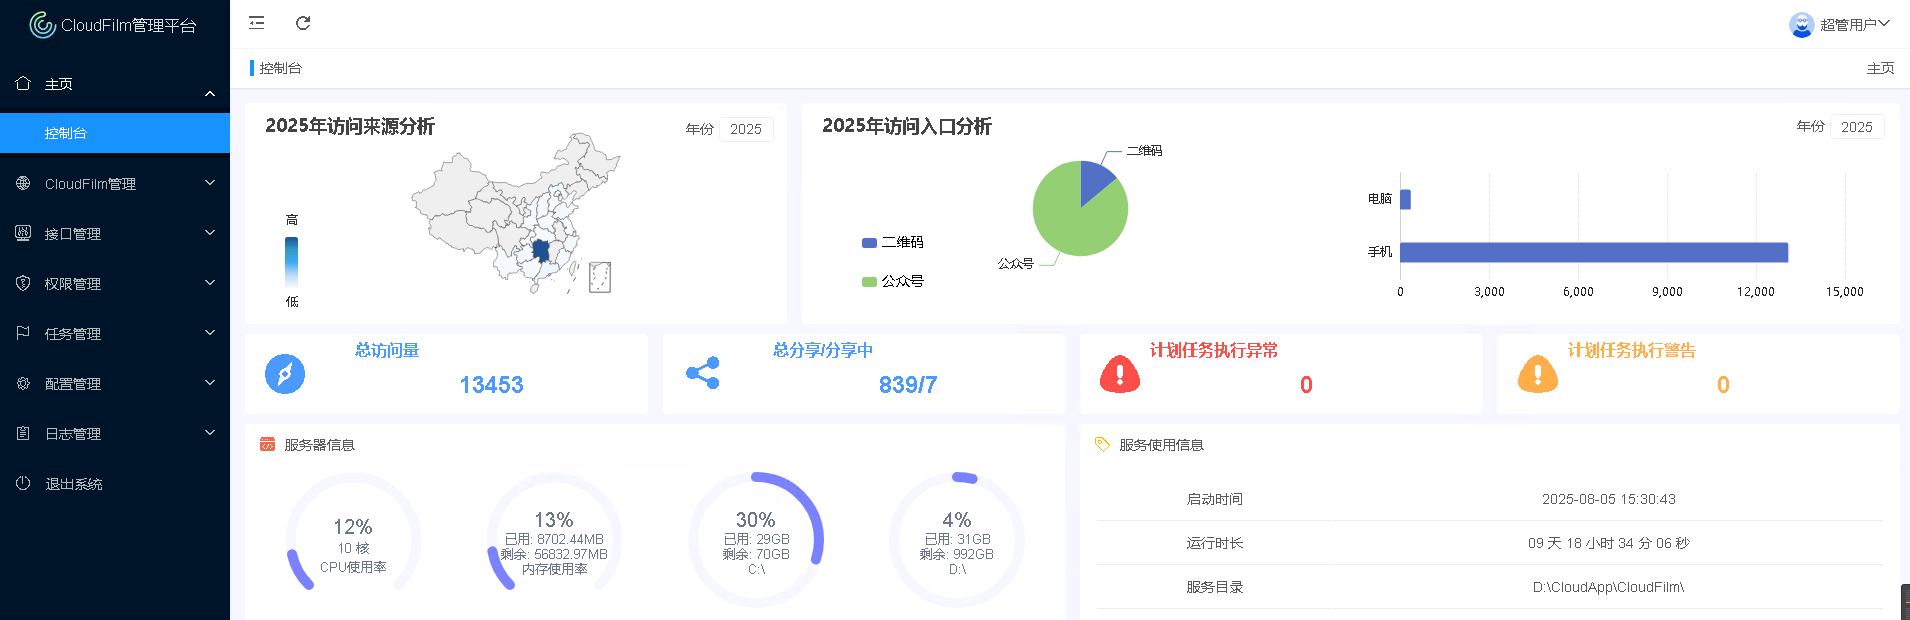Toggle the 公众号 legend item in pie chart

tap(892, 281)
